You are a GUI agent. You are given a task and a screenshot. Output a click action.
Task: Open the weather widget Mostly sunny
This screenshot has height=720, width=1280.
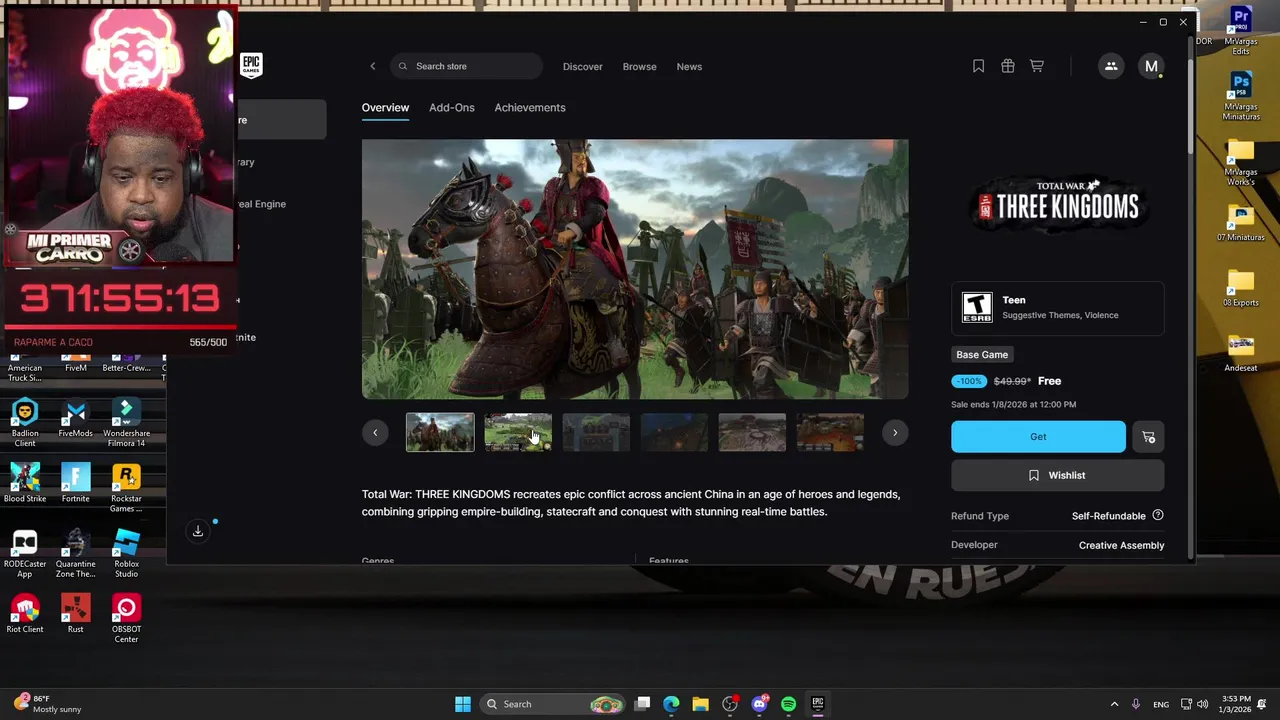48,704
